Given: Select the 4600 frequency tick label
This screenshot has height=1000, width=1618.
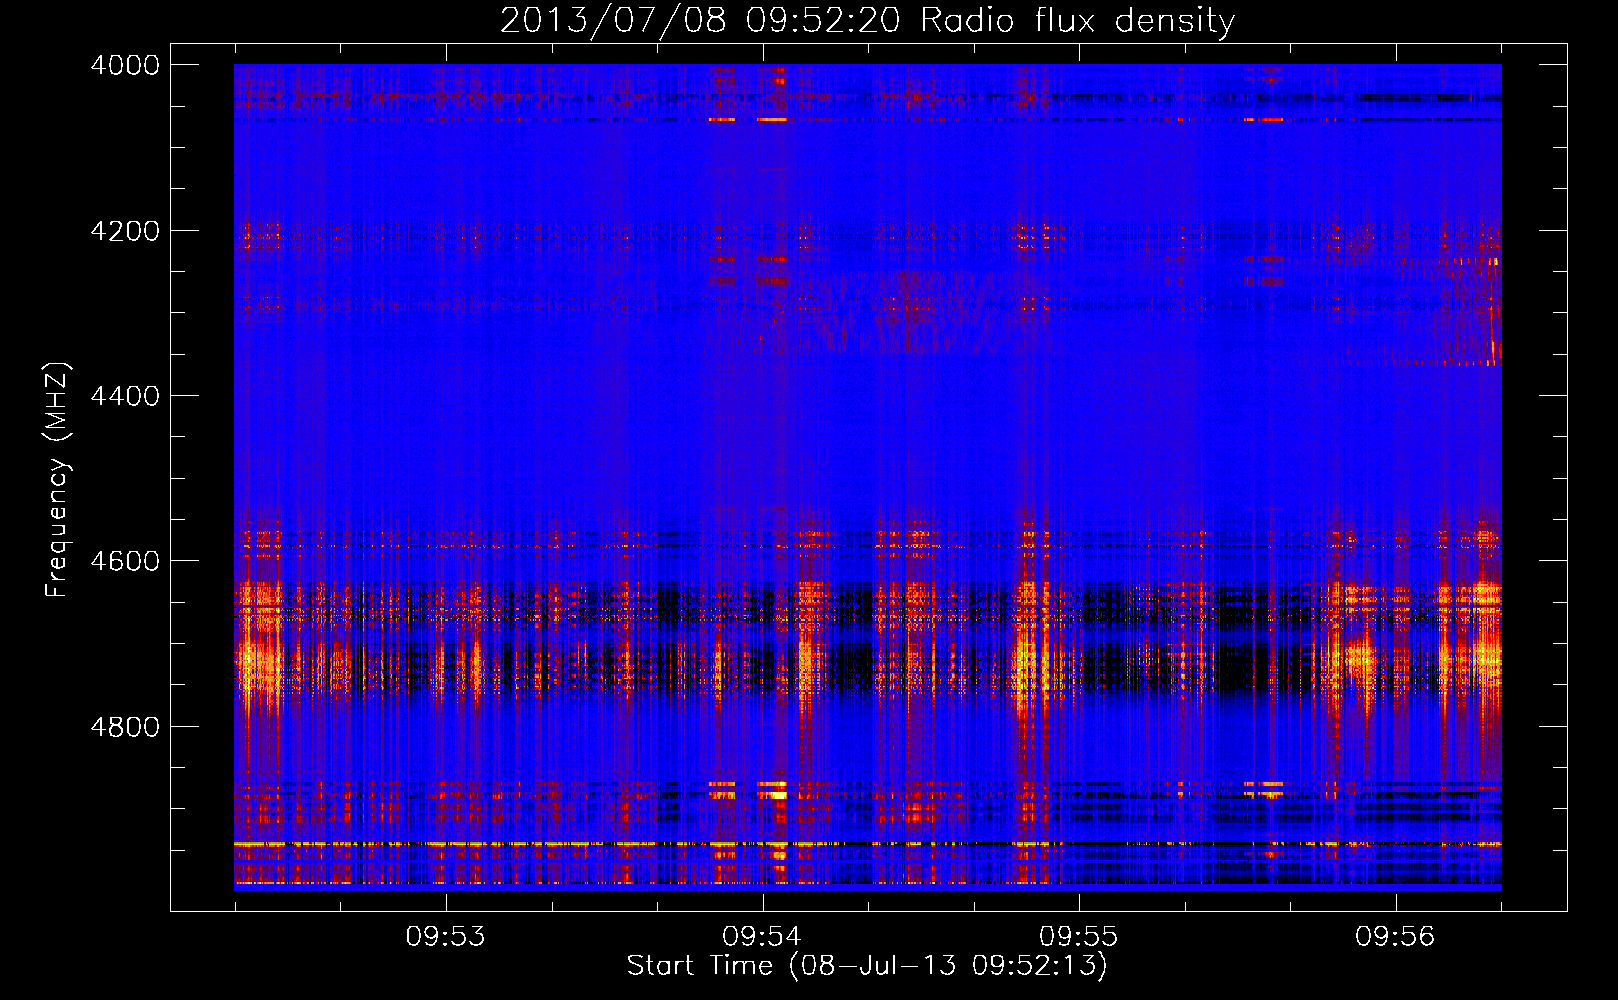Looking at the screenshot, I should pos(125,561).
